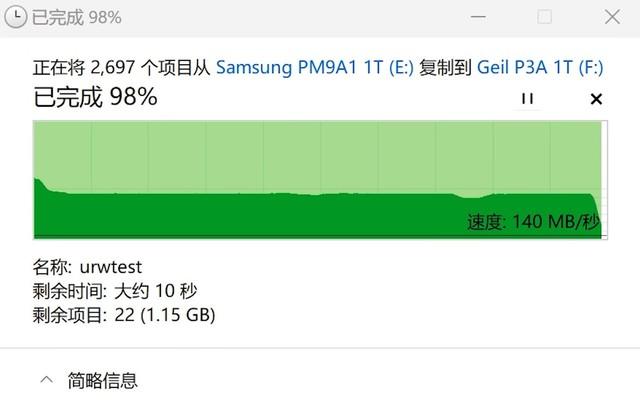Image resolution: width=640 pixels, height=406 pixels.
Task: Collapse details using the chevron arrow
Action: [47, 380]
